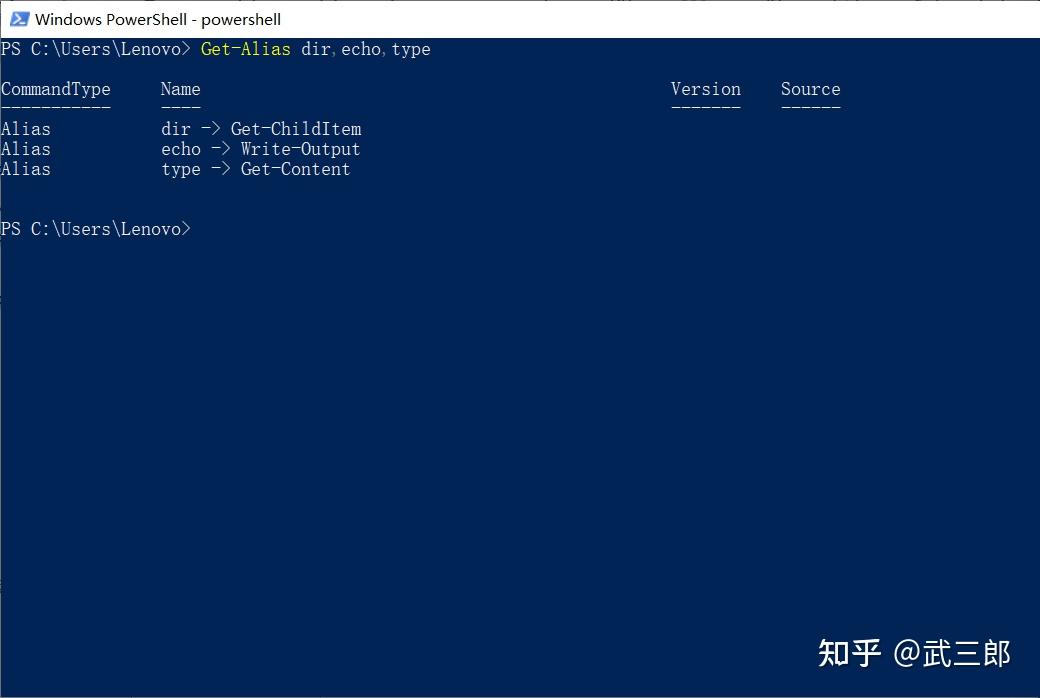
Task: Click the PowerShell icon in the title bar
Action: pyautogui.click(x=18, y=18)
